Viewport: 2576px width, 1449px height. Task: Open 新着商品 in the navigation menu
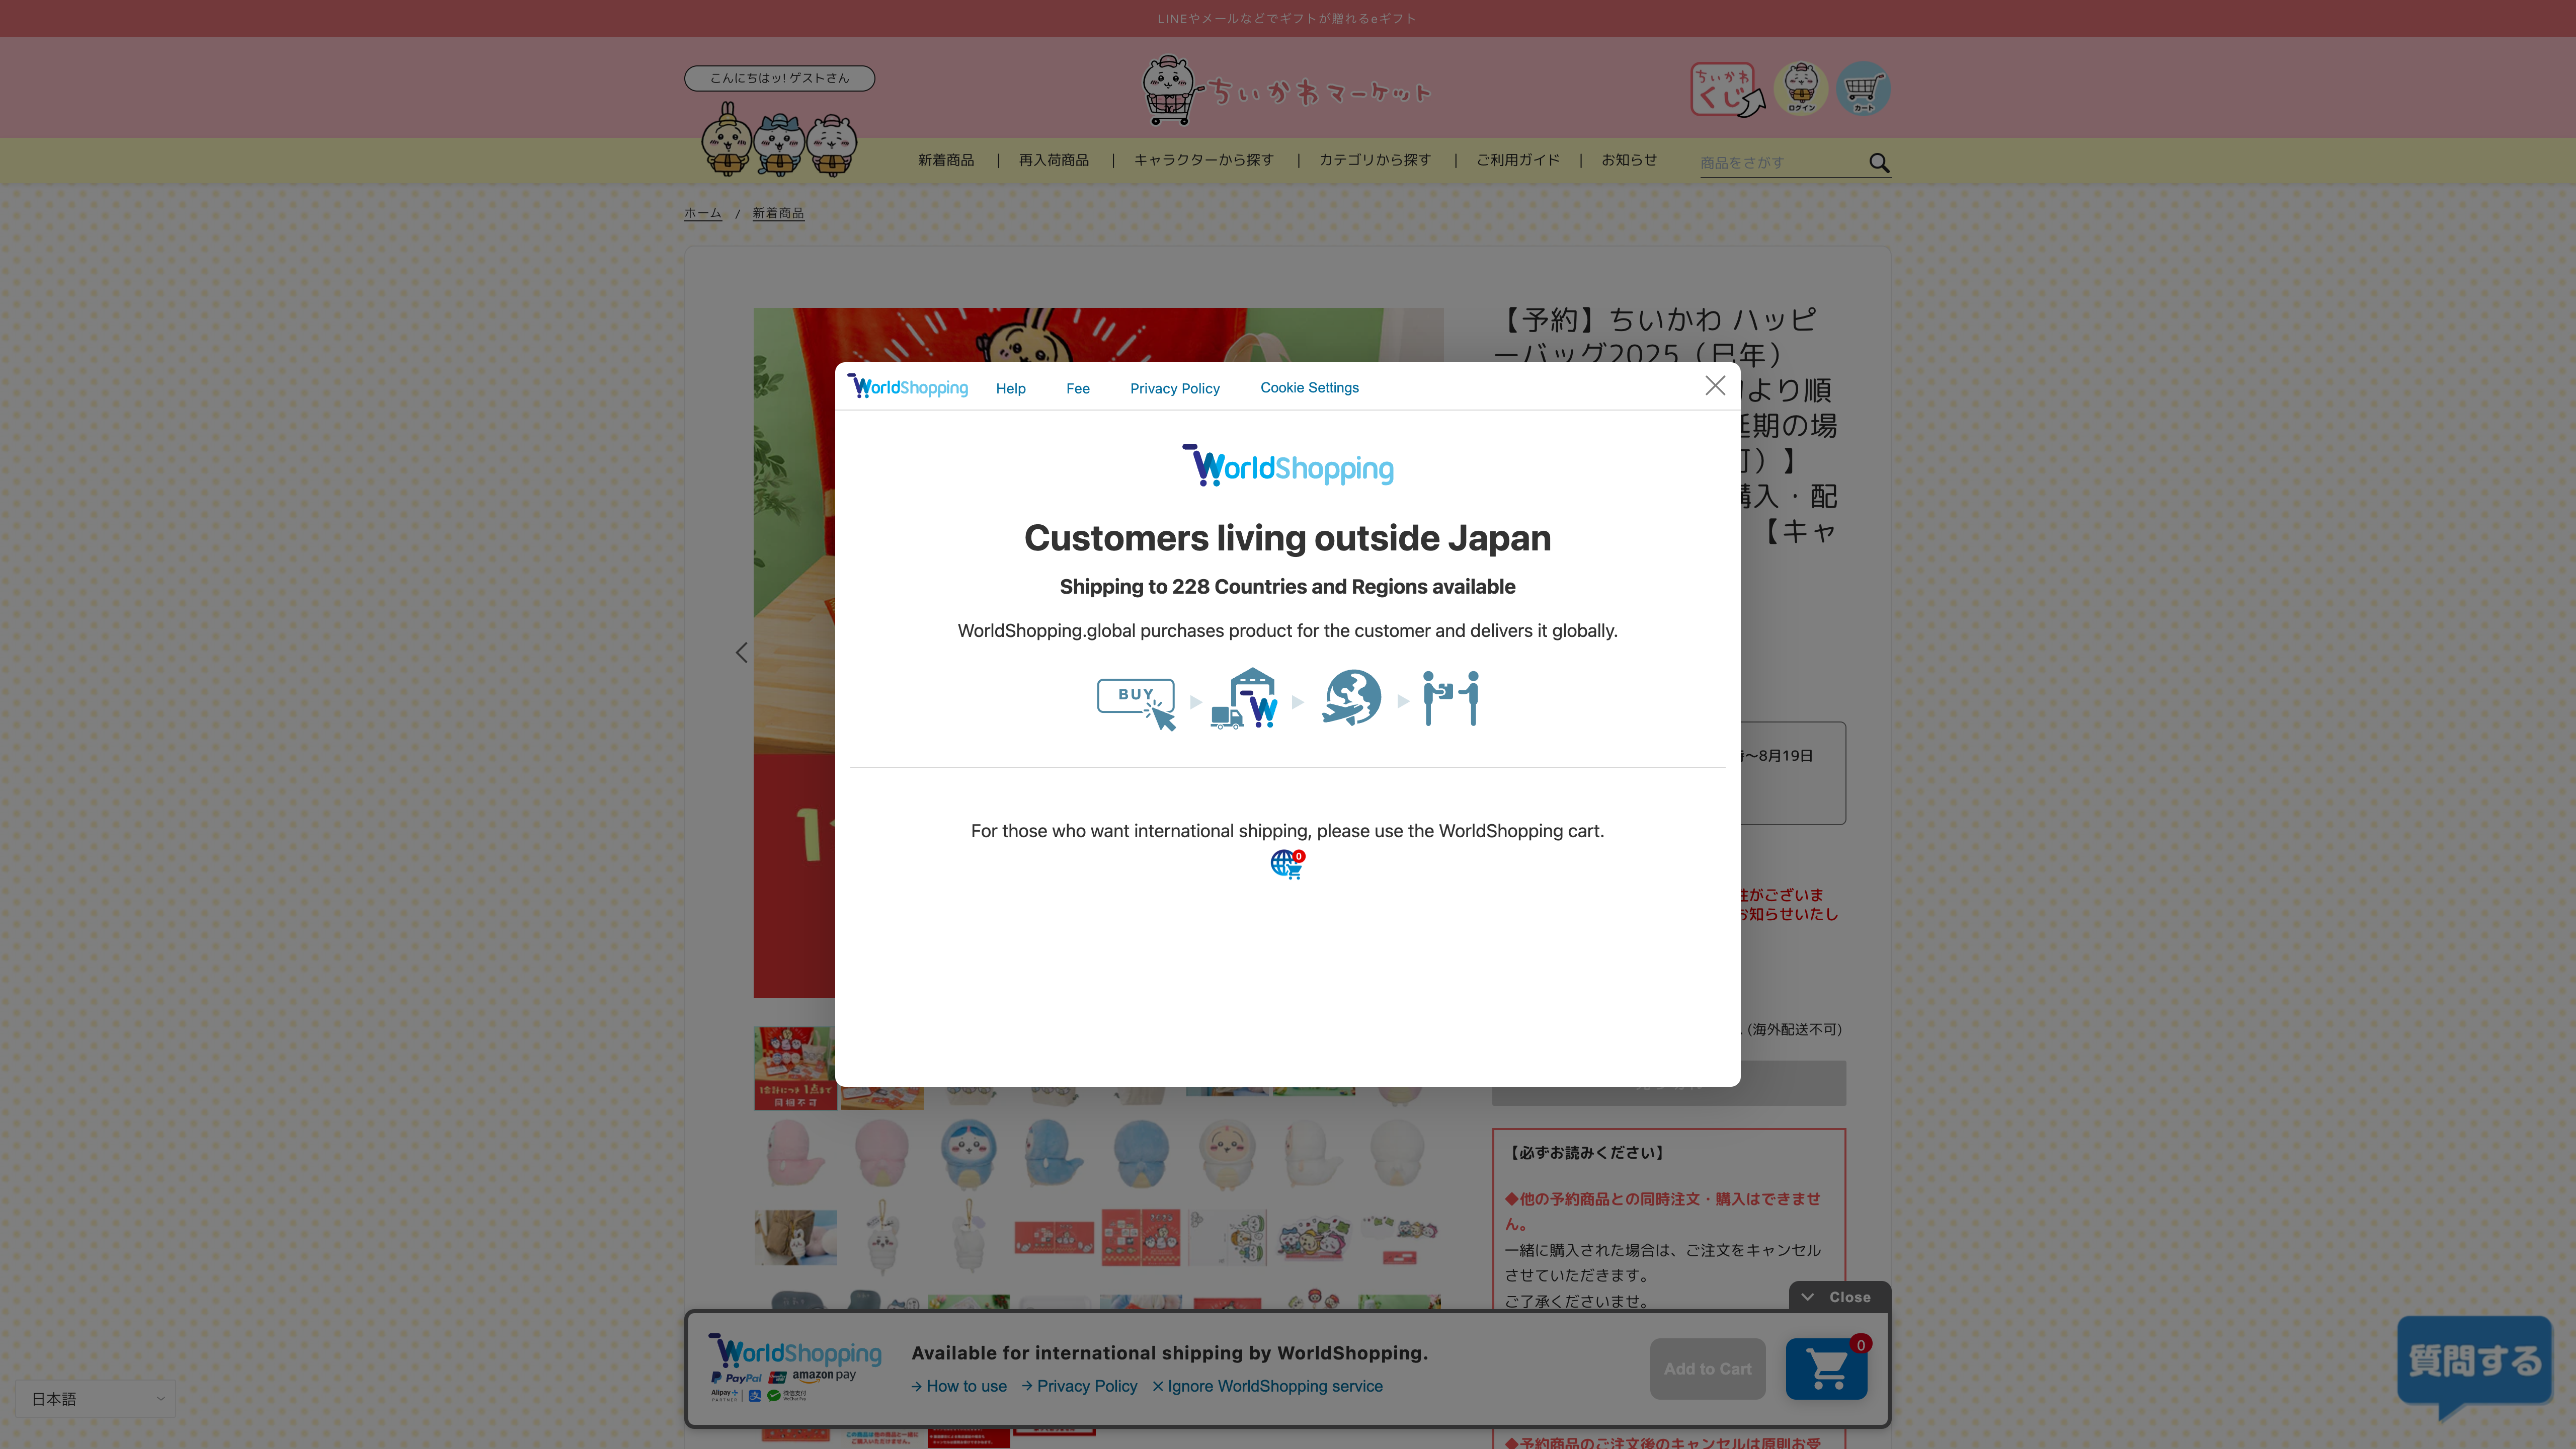point(946,160)
